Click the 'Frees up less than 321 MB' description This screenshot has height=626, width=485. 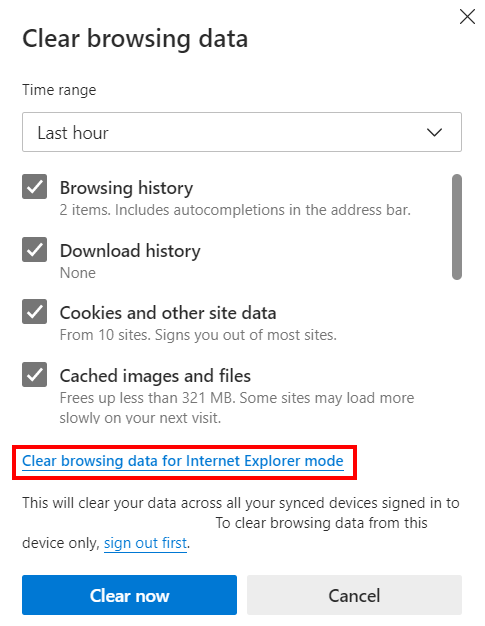pyautogui.click(x=237, y=408)
